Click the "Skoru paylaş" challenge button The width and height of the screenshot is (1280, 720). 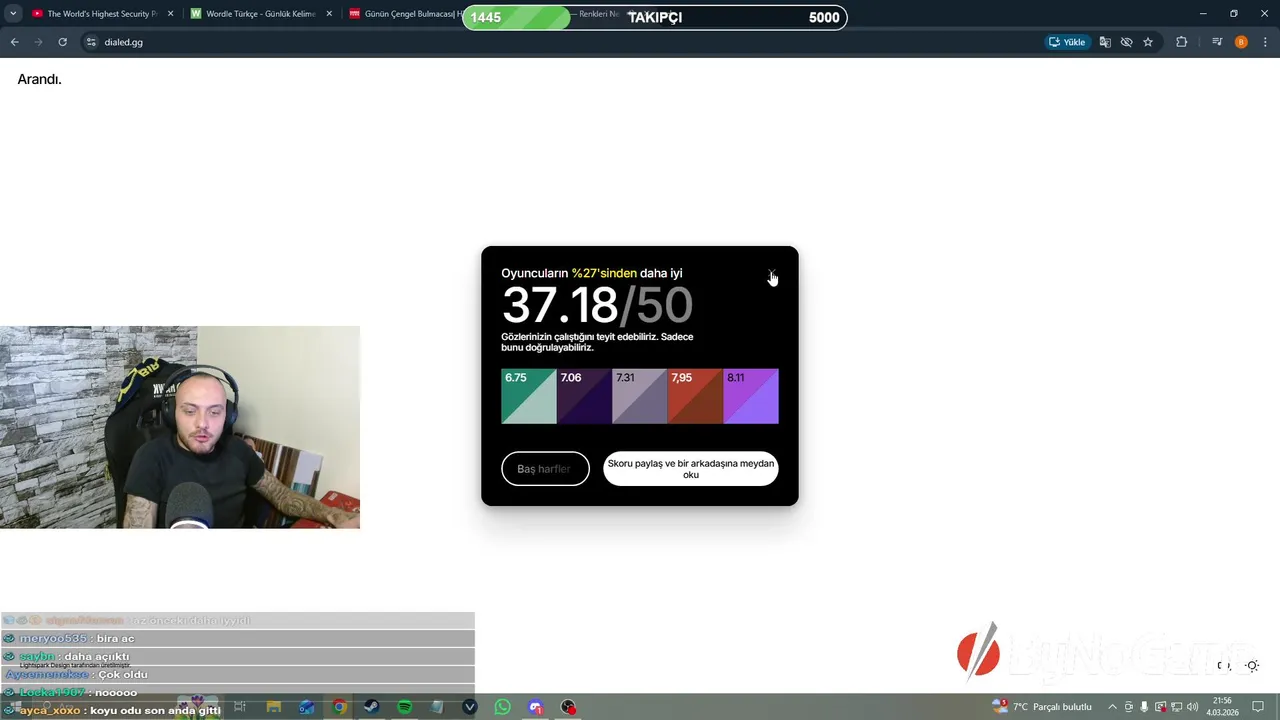point(691,469)
